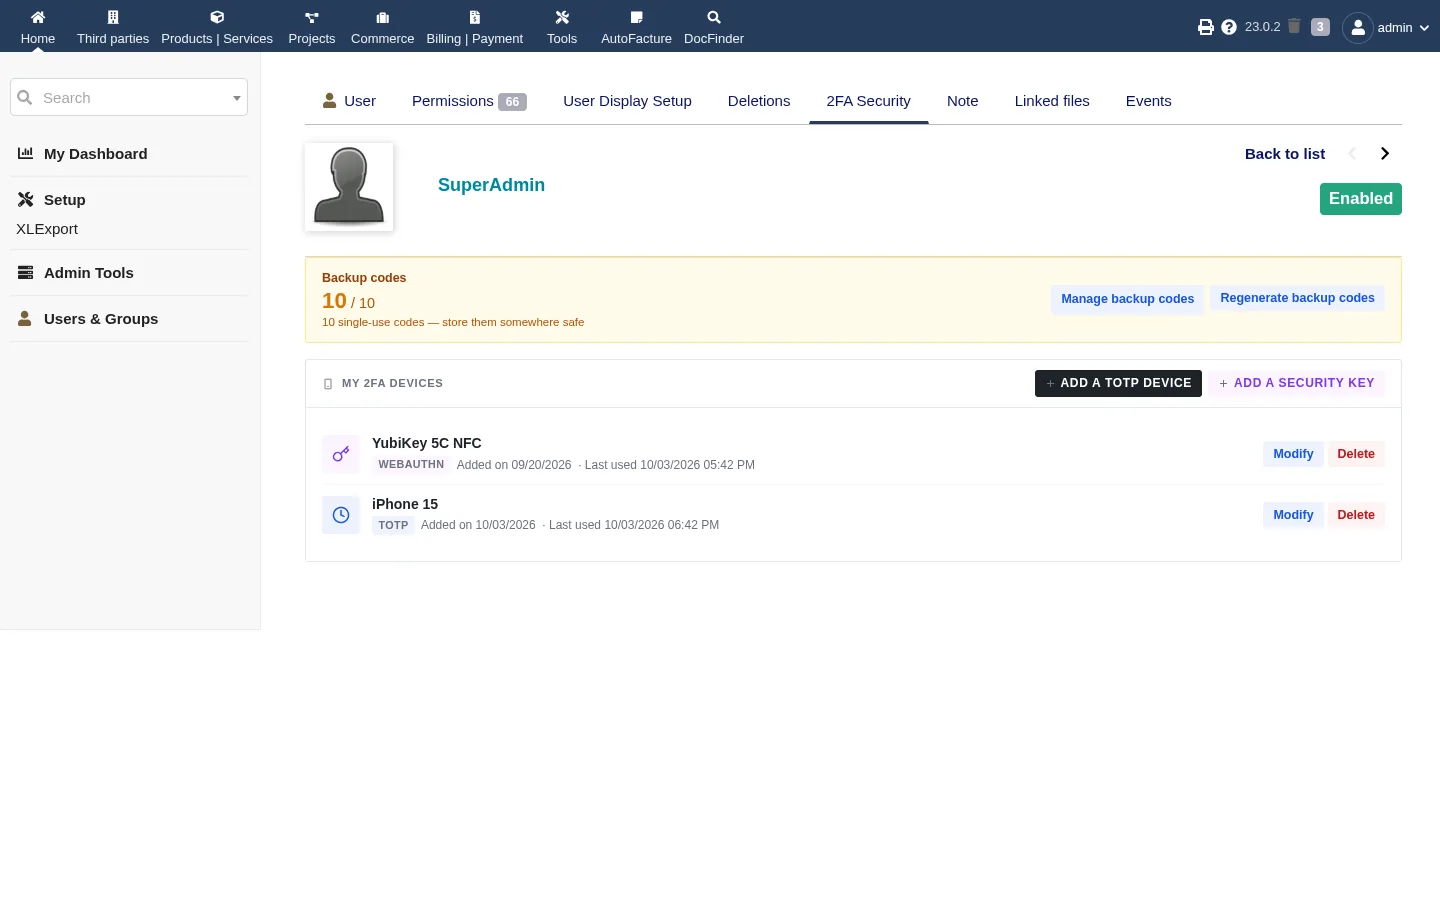Click Add a TOTP device button
This screenshot has width=1440, height=900.
[1118, 383]
